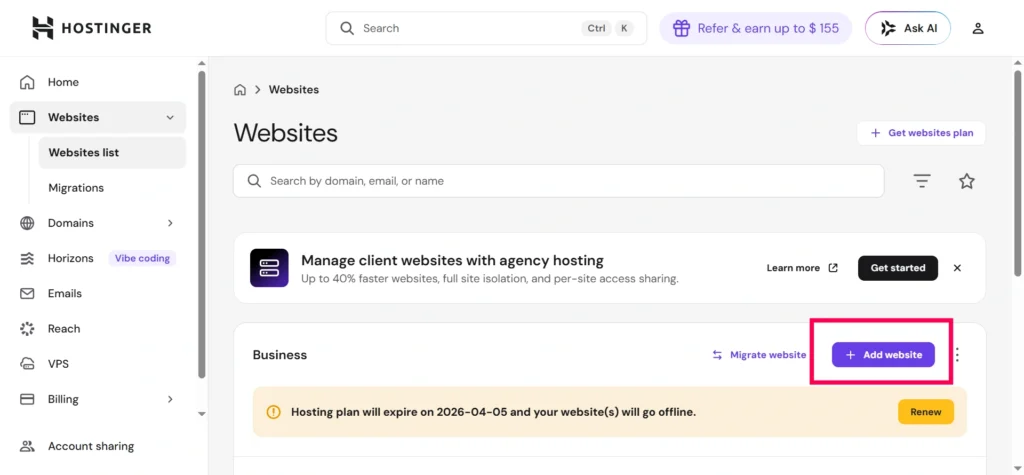Open Websites list in sidebar
Viewport: 1024px width, 475px height.
pos(84,153)
